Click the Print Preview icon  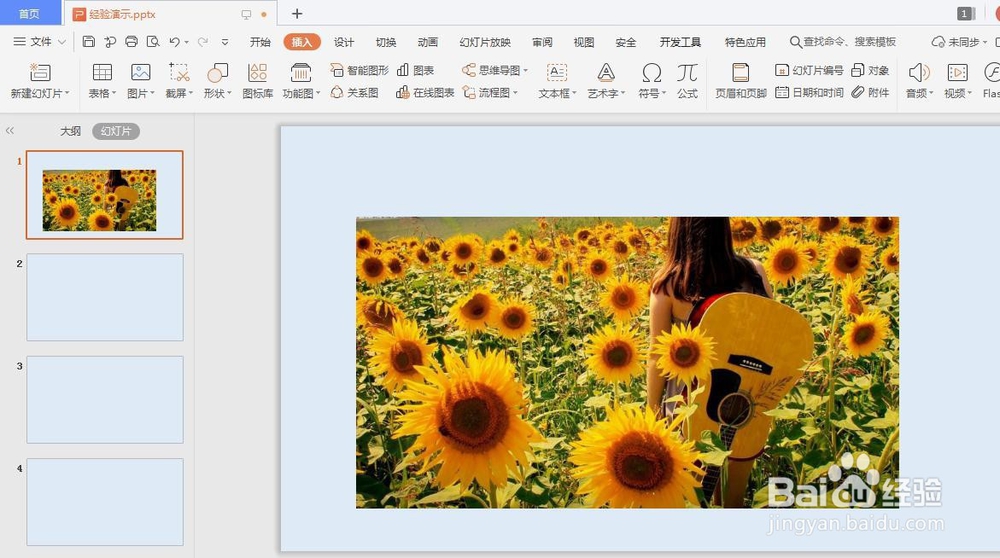click(x=152, y=41)
